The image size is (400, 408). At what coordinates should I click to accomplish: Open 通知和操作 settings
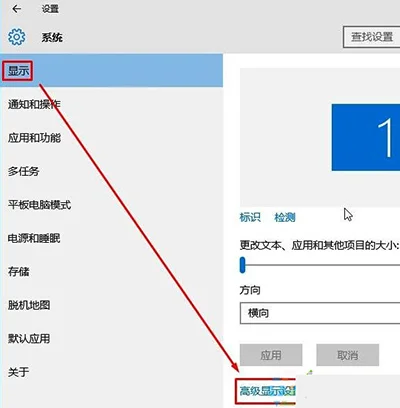point(34,104)
